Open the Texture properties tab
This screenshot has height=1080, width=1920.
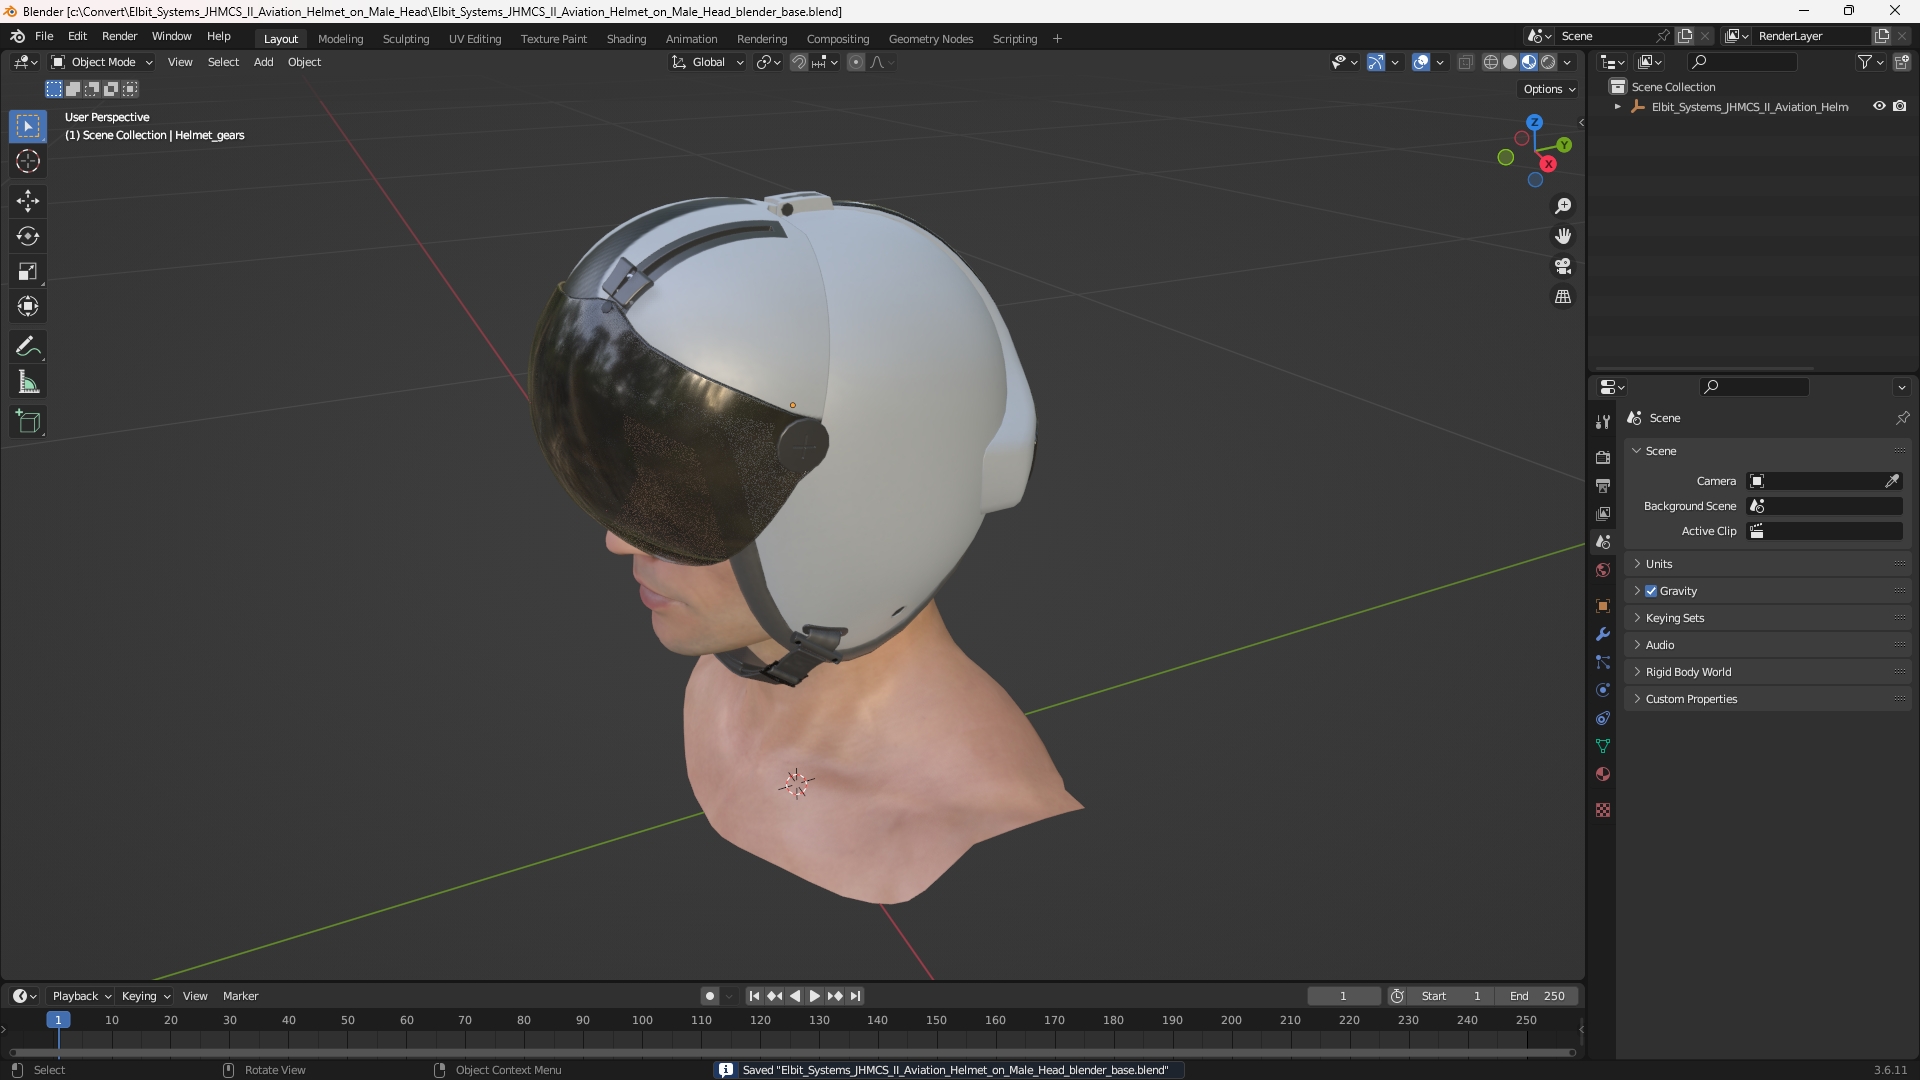tap(1603, 810)
